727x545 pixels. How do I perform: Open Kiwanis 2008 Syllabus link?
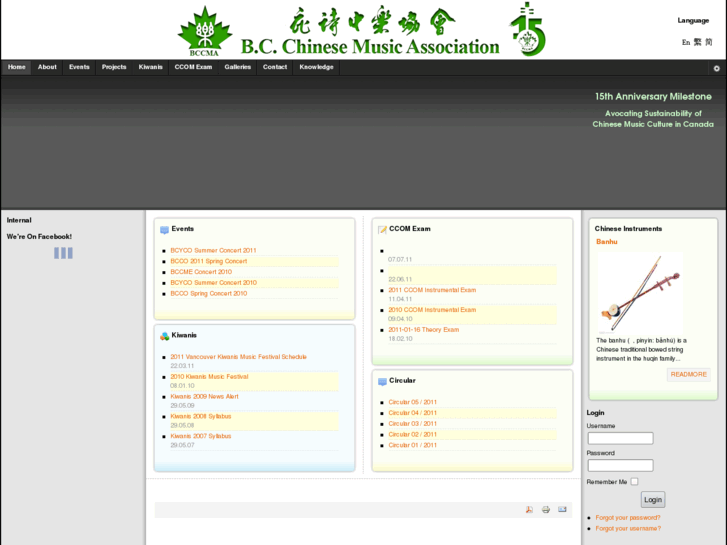coord(201,417)
